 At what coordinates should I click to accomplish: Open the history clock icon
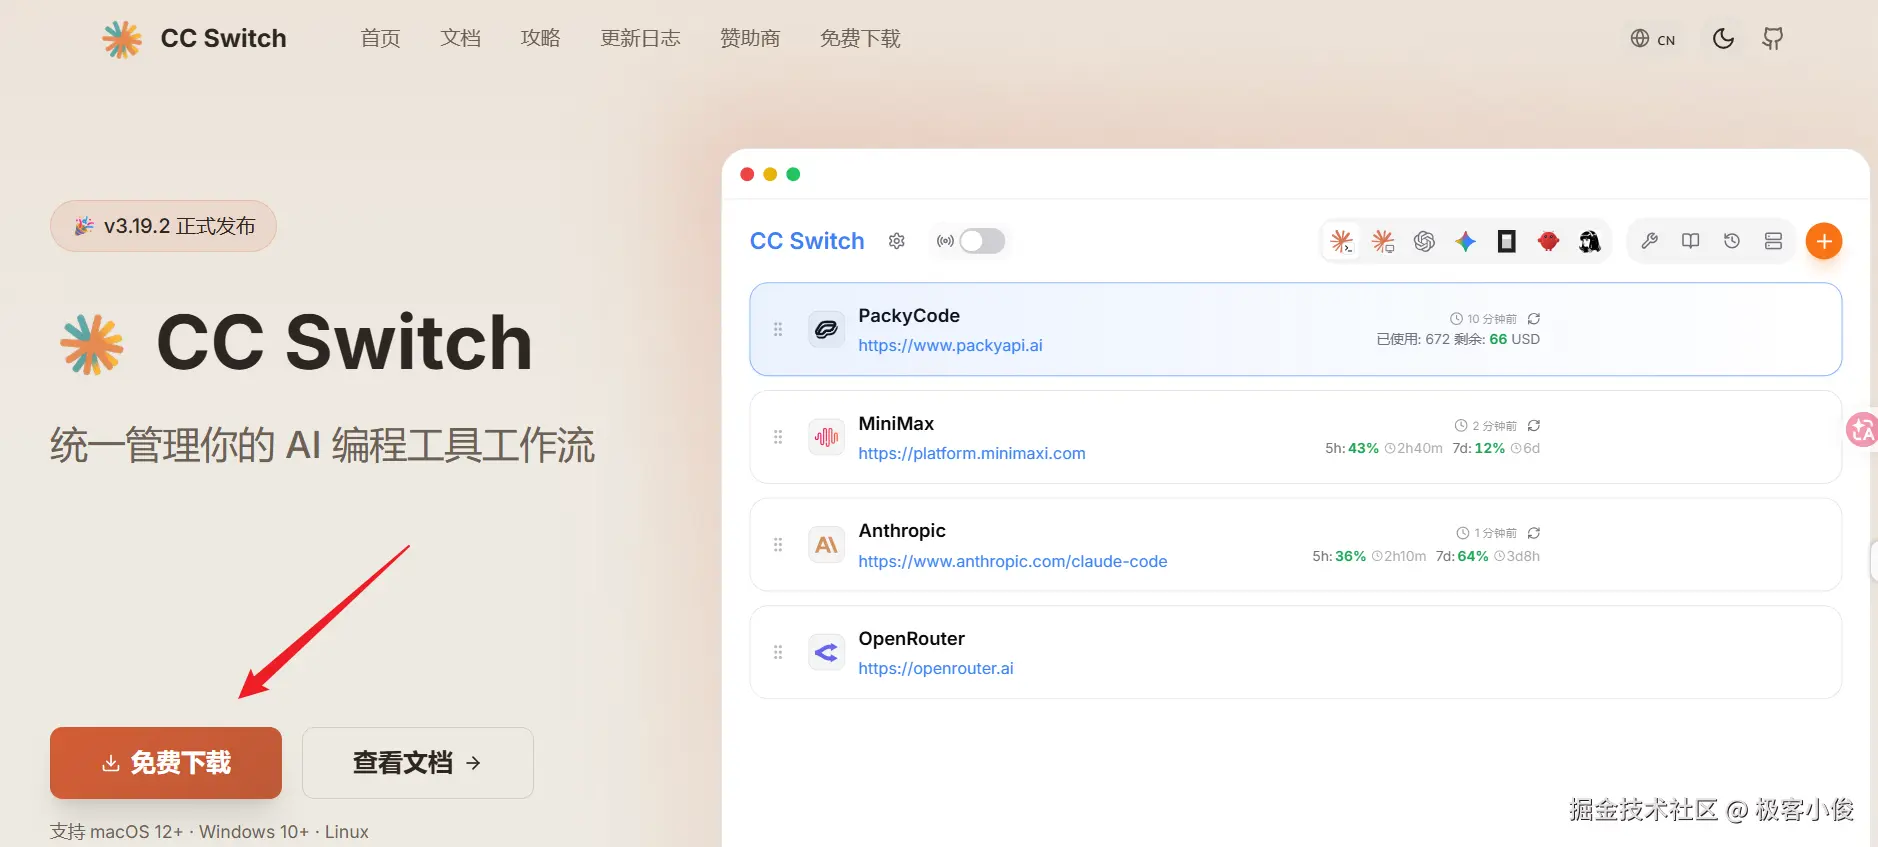click(1732, 241)
